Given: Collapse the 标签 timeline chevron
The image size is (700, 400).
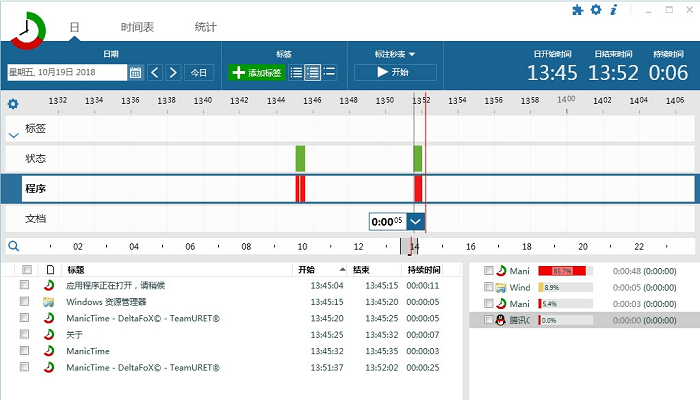Looking at the screenshot, I should pos(13,133).
